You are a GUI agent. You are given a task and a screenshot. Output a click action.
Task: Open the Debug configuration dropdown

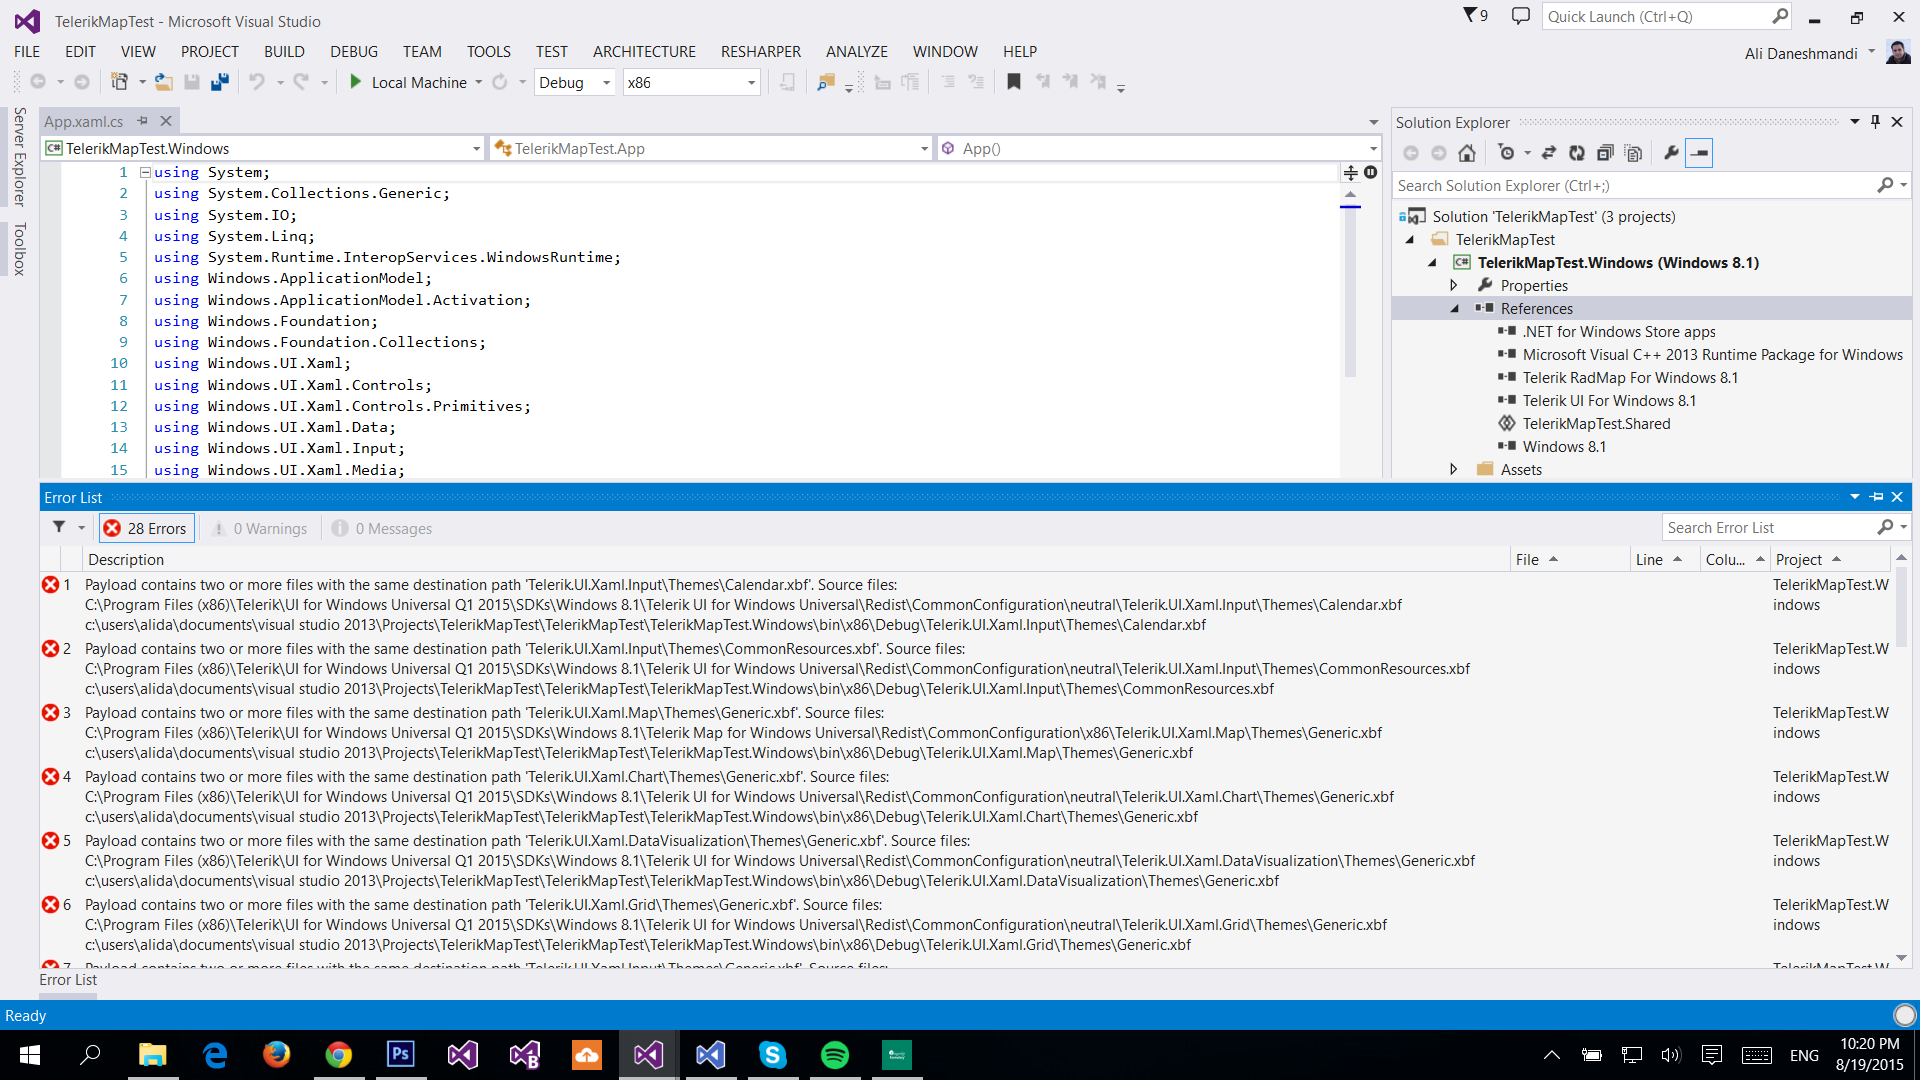tap(575, 82)
